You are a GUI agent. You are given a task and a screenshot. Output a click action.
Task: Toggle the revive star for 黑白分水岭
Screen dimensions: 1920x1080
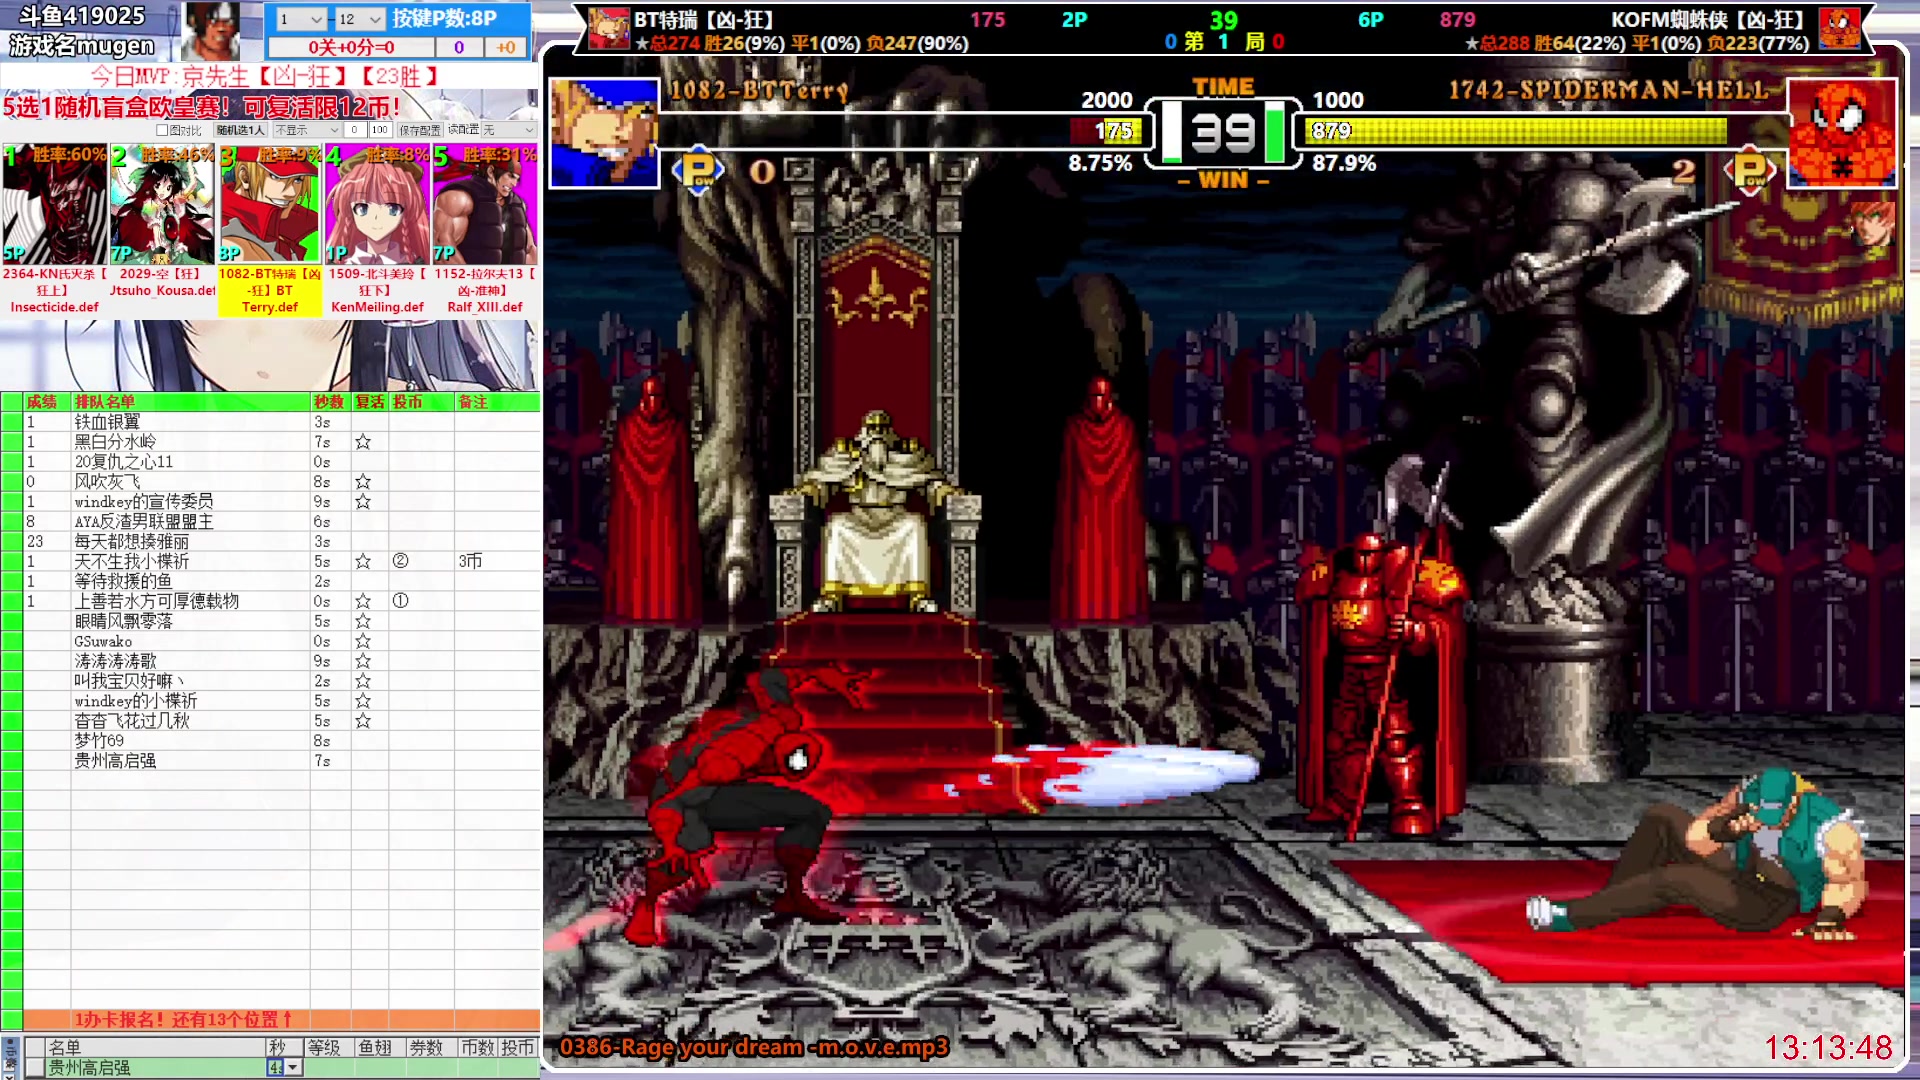pos(363,442)
